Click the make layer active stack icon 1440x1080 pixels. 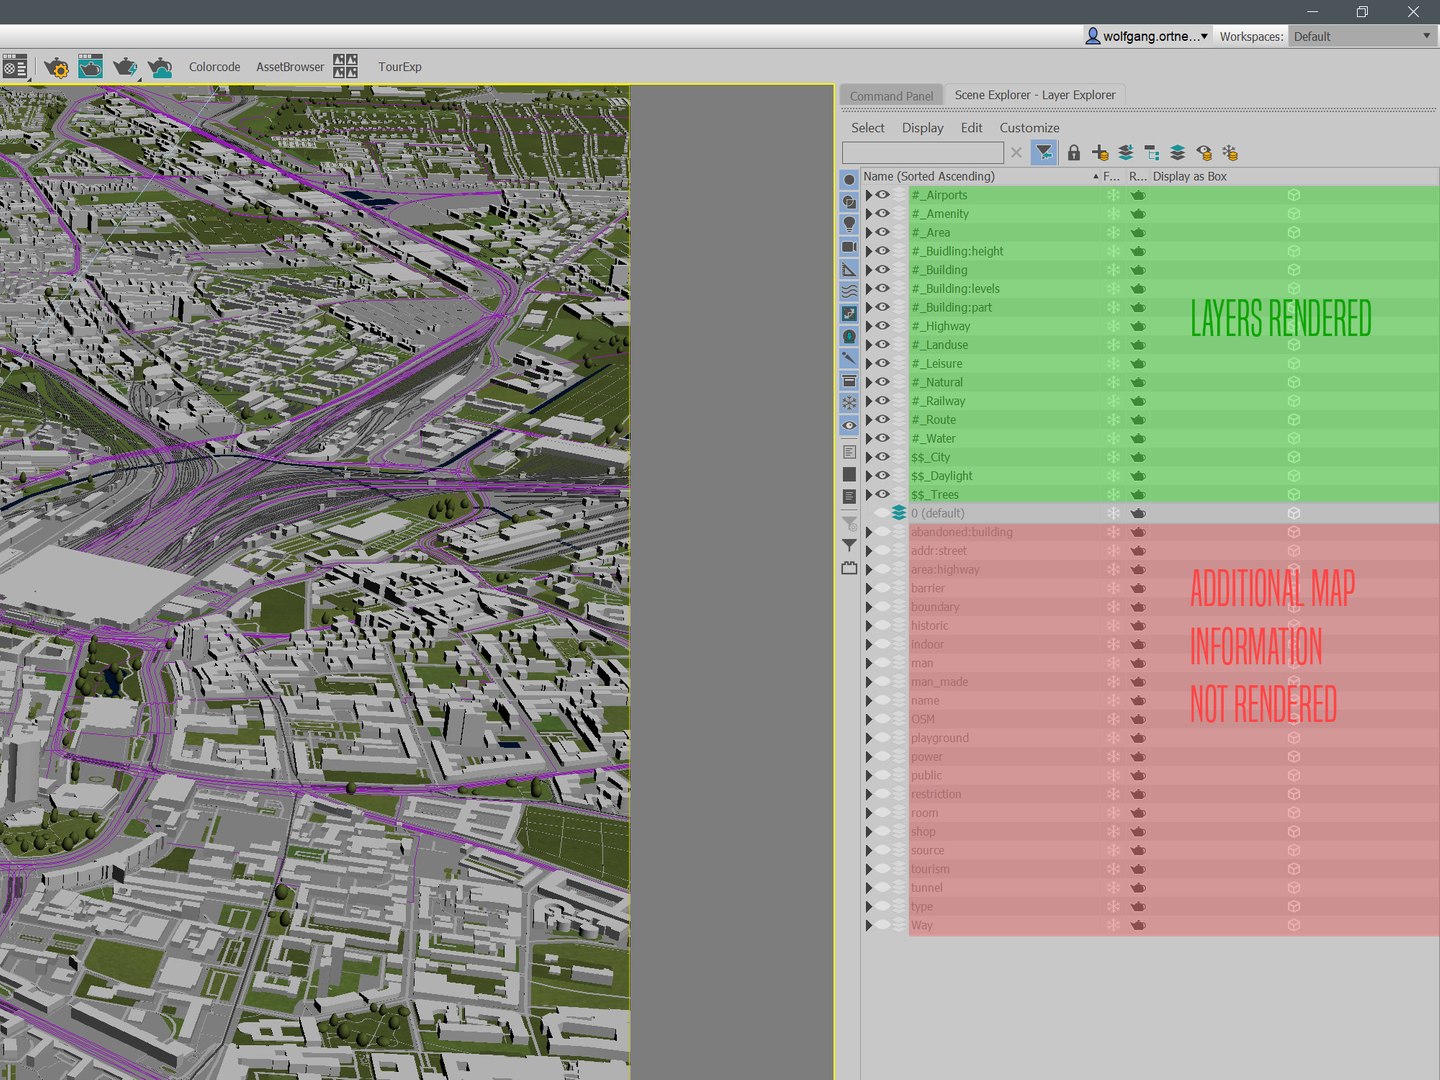pos(1178,153)
